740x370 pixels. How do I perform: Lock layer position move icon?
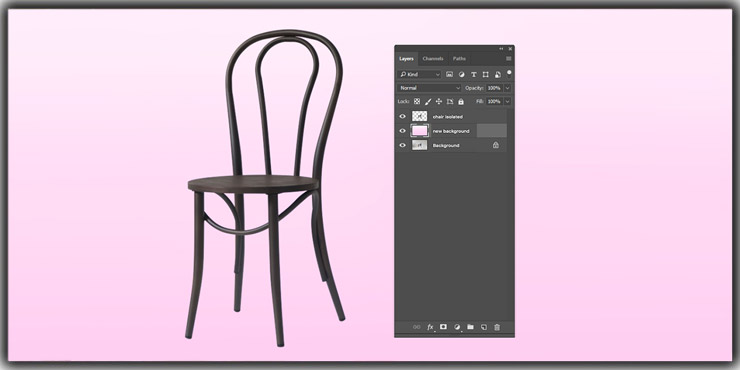439,101
